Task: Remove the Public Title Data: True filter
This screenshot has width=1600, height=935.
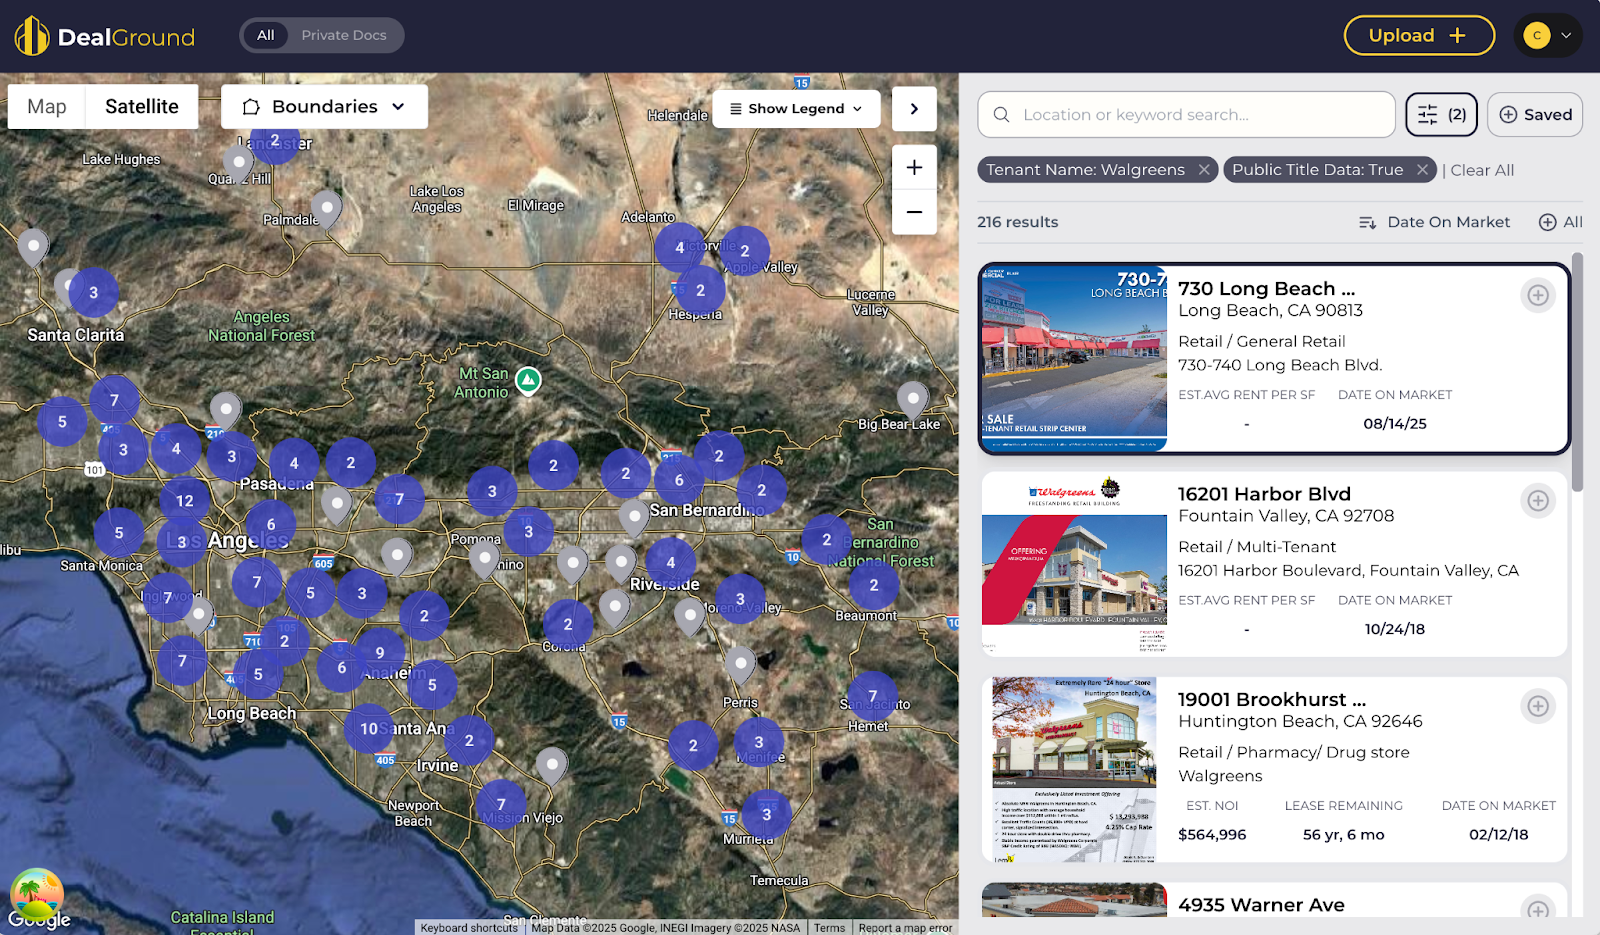Action: (1422, 170)
